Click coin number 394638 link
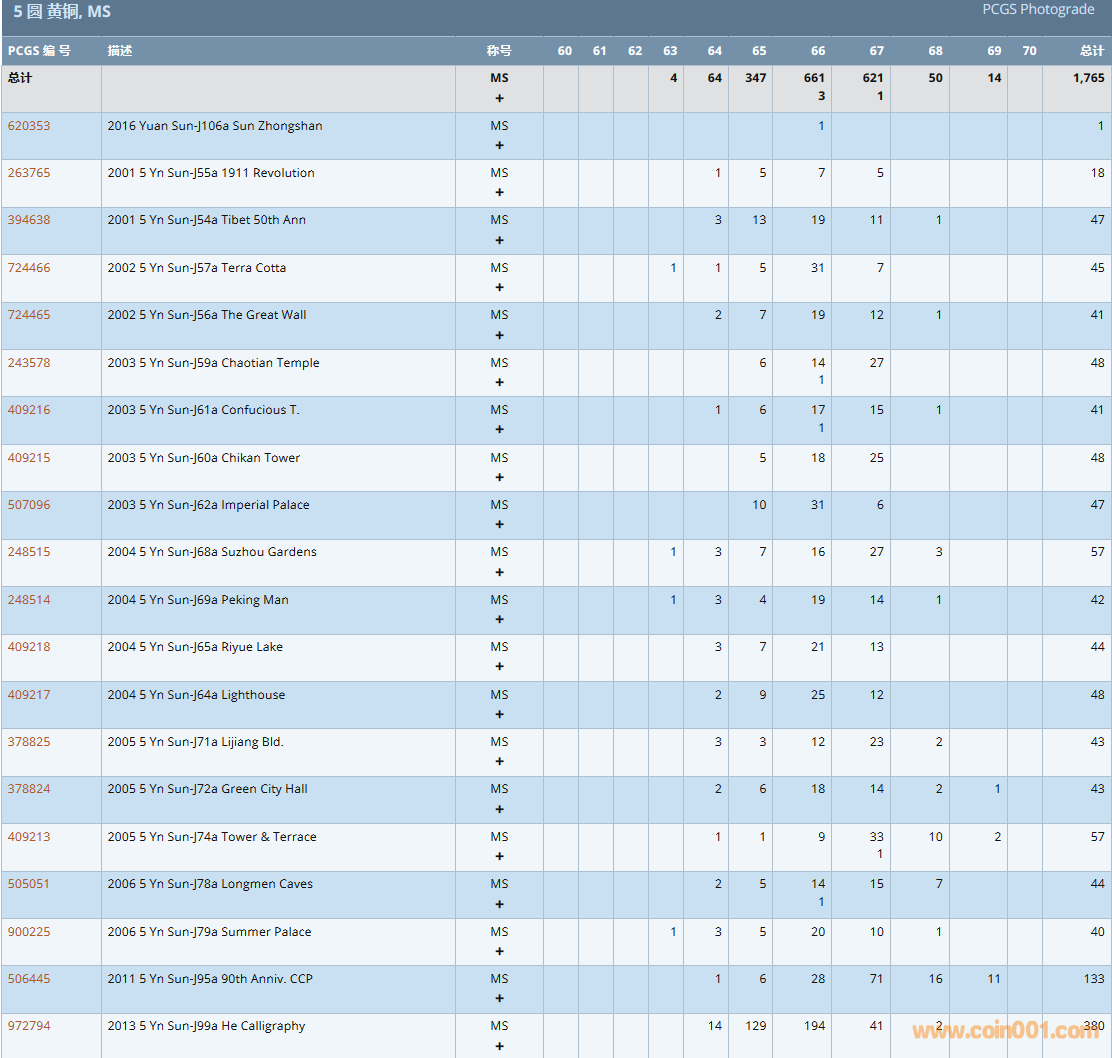The width and height of the screenshot is (1112, 1058). [x=29, y=220]
